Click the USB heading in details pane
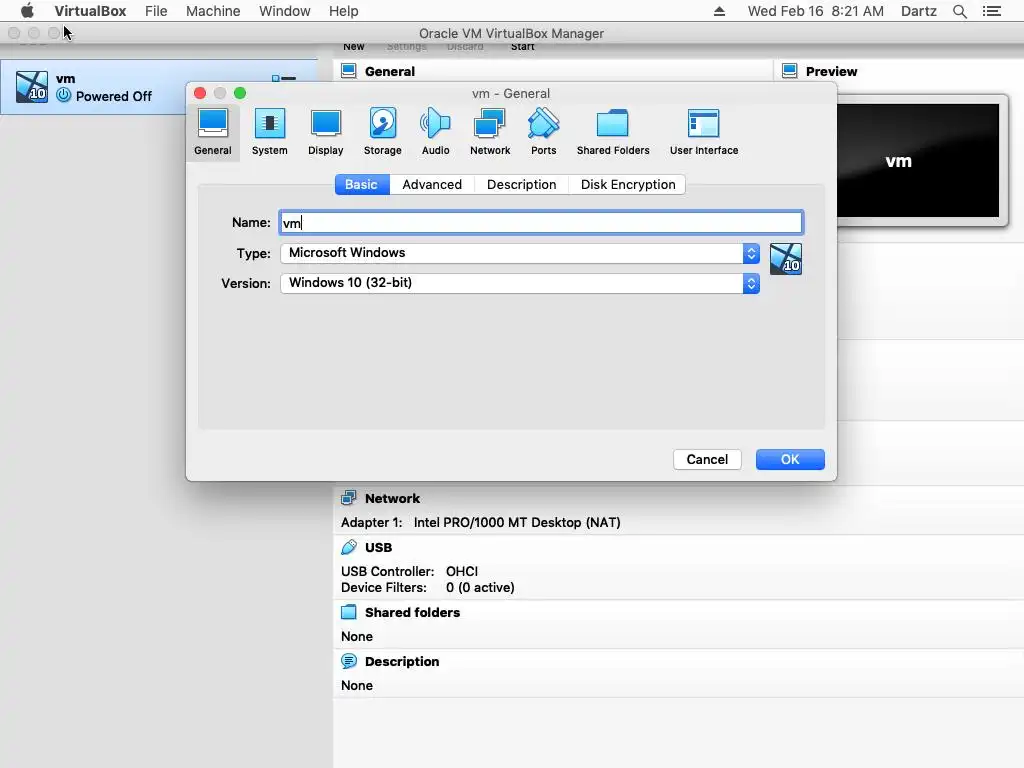The width and height of the screenshot is (1024, 768). coord(378,547)
